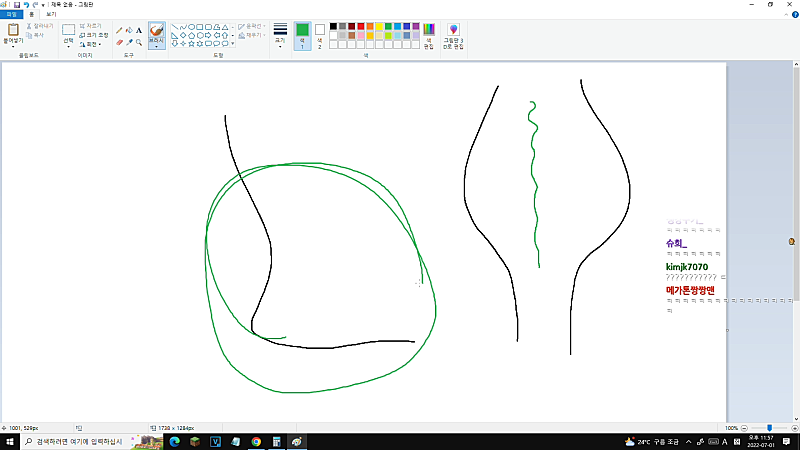The image size is (800, 450).
Task: Select the Pencil tool
Action: pos(119,31)
